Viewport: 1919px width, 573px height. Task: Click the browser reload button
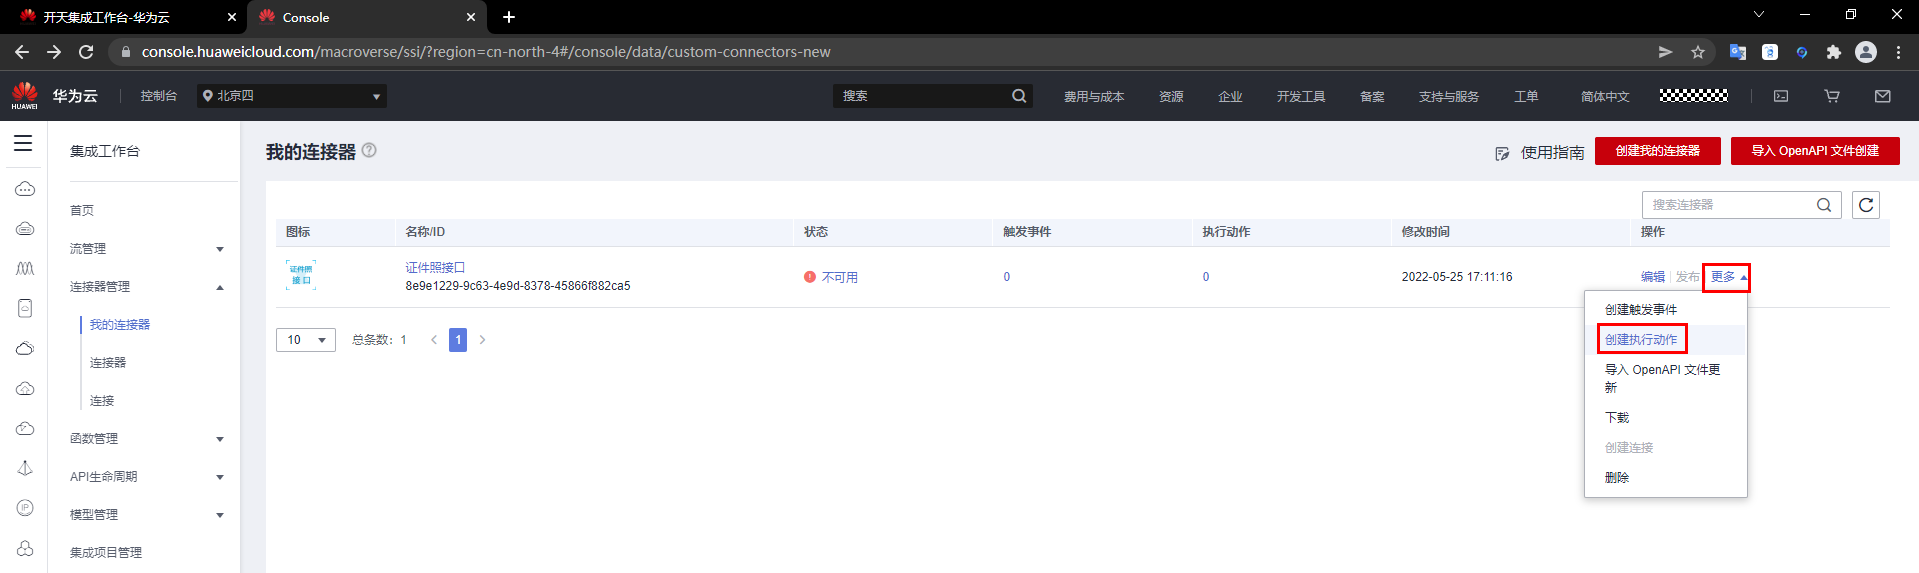tap(86, 52)
